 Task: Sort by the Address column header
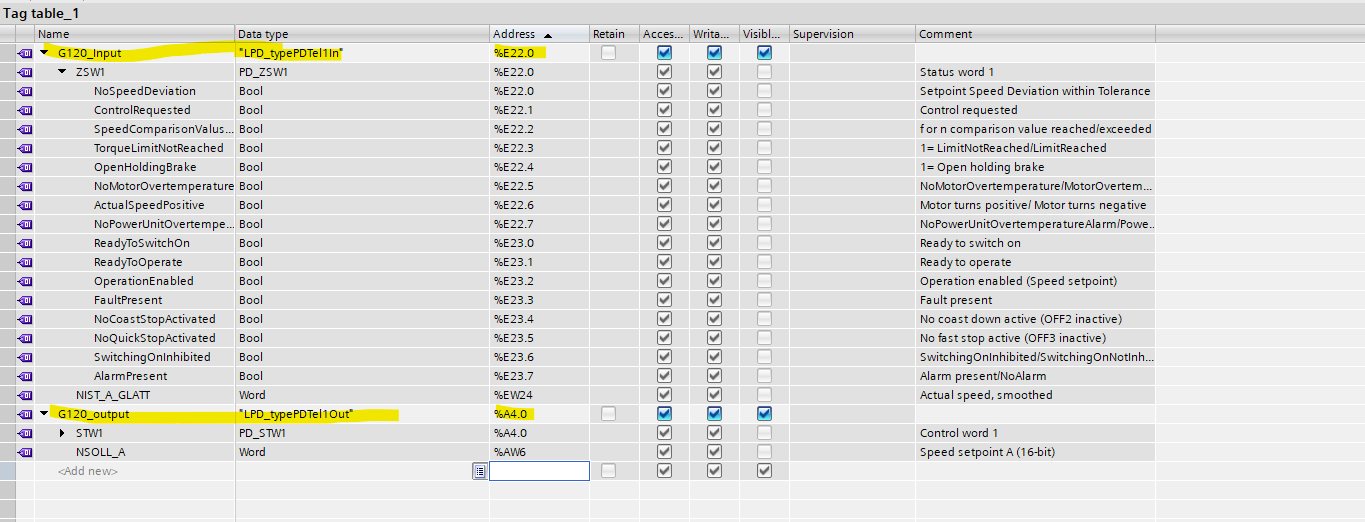point(539,34)
